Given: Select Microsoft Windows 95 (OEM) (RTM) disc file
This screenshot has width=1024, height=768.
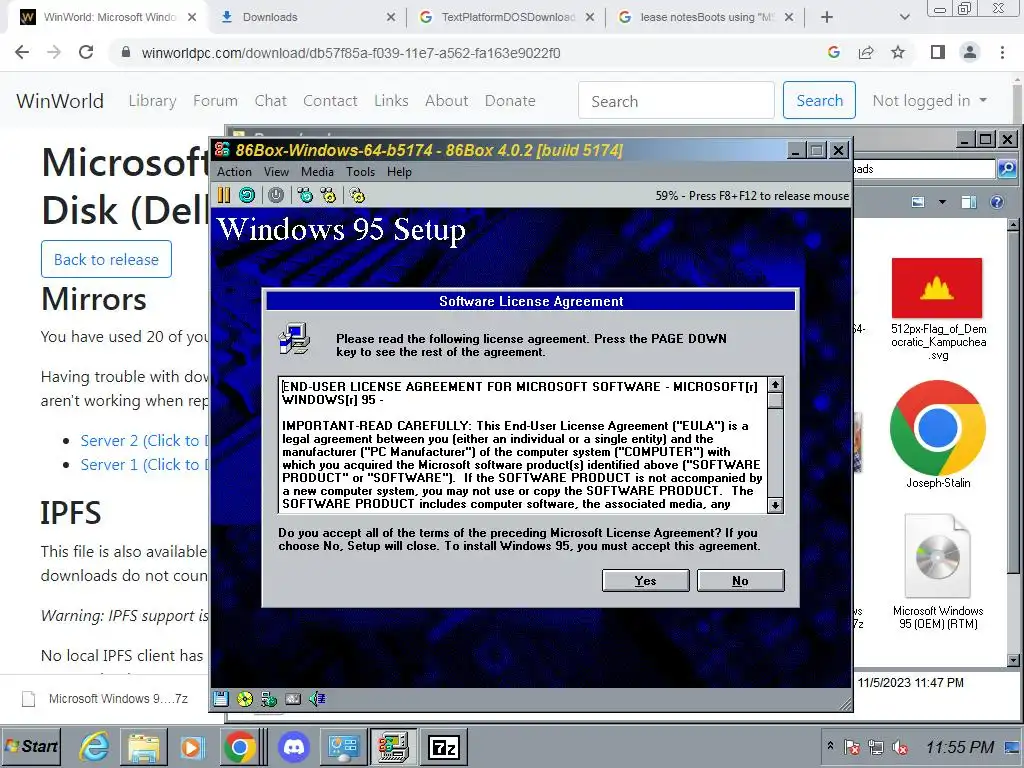Looking at the screenshot, I should pyautogui.click(x=938, y=572).
